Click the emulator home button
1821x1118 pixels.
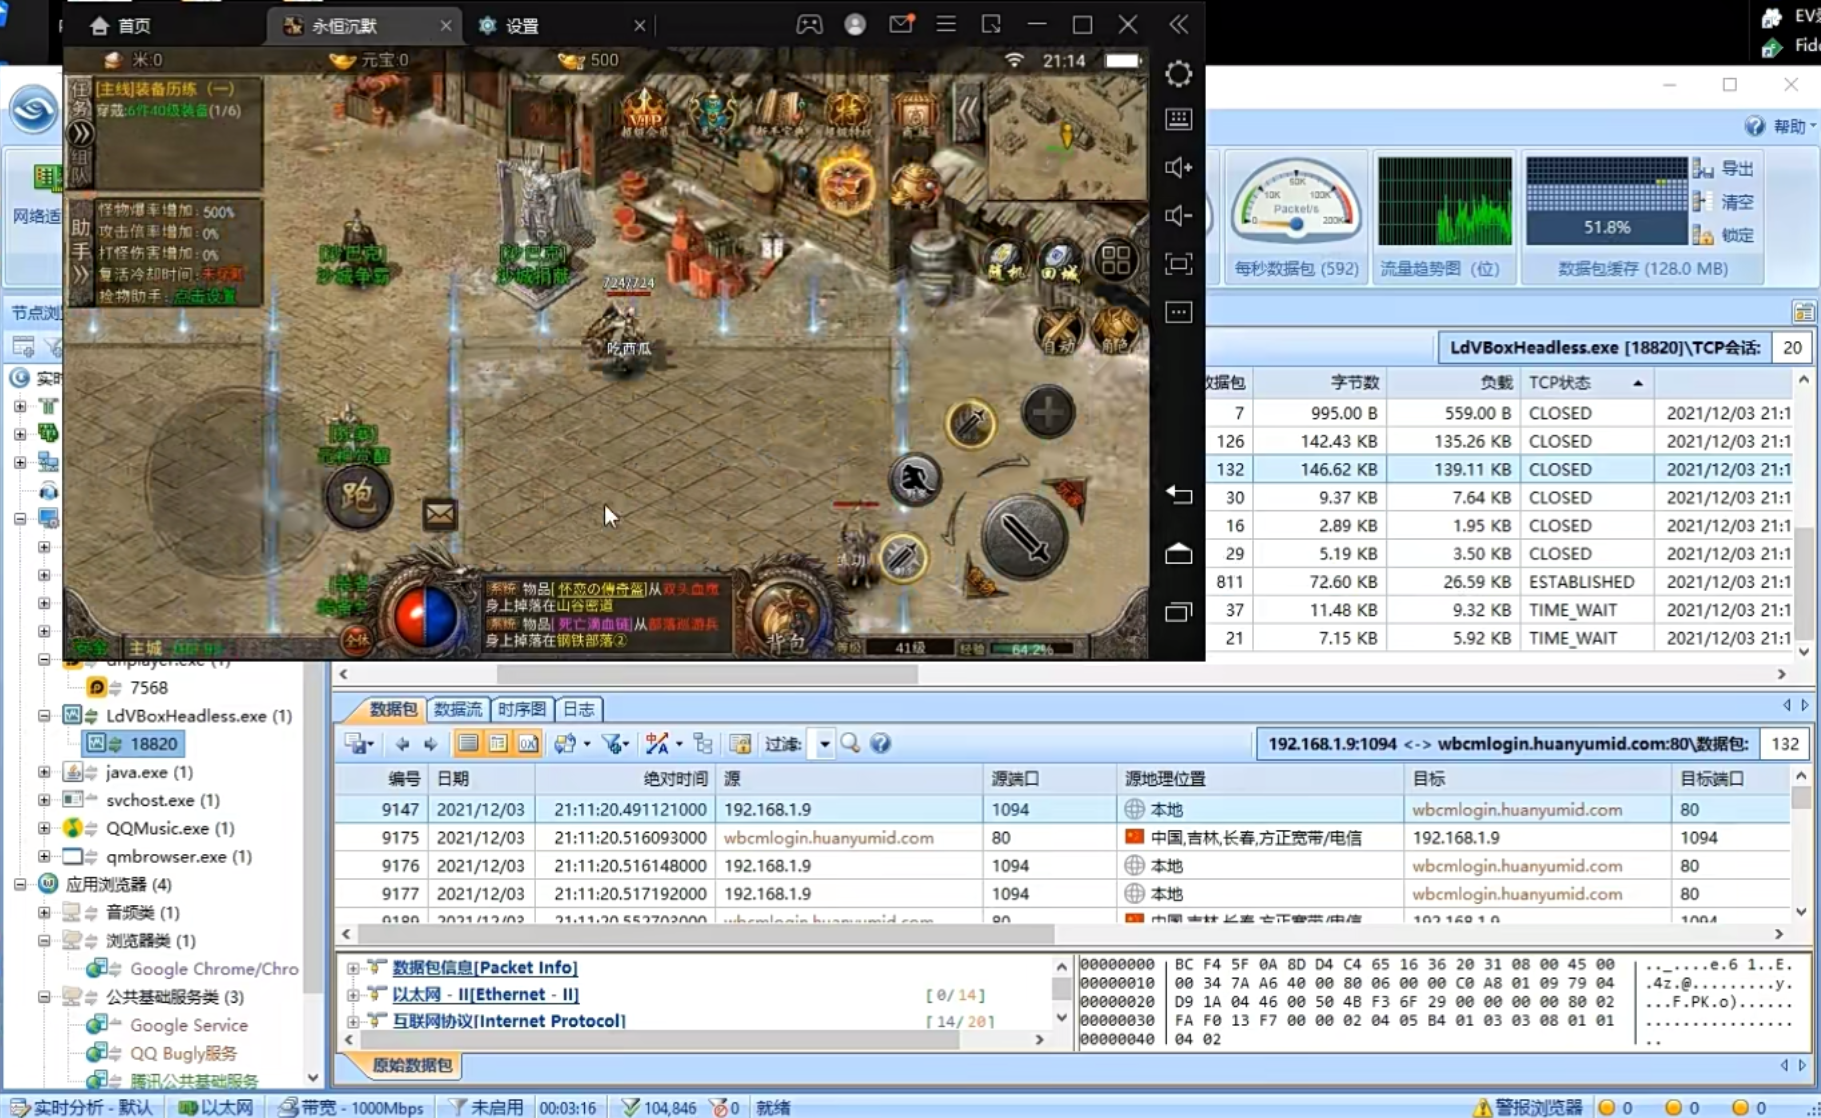point(1178,553)
